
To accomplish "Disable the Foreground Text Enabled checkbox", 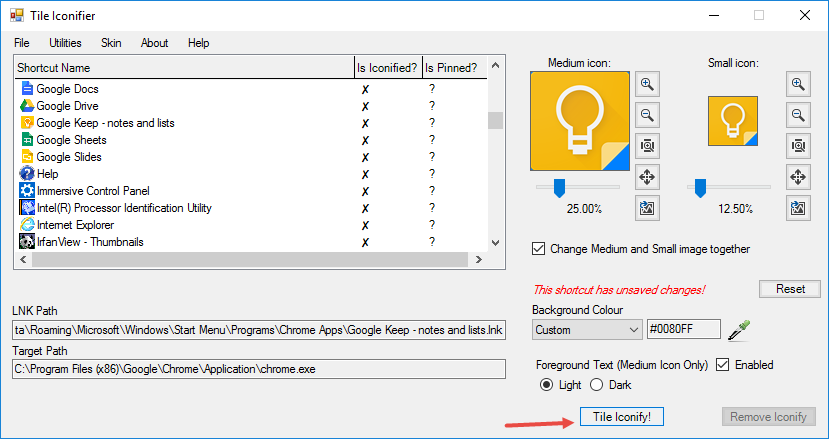I will (x=723, y=365).
